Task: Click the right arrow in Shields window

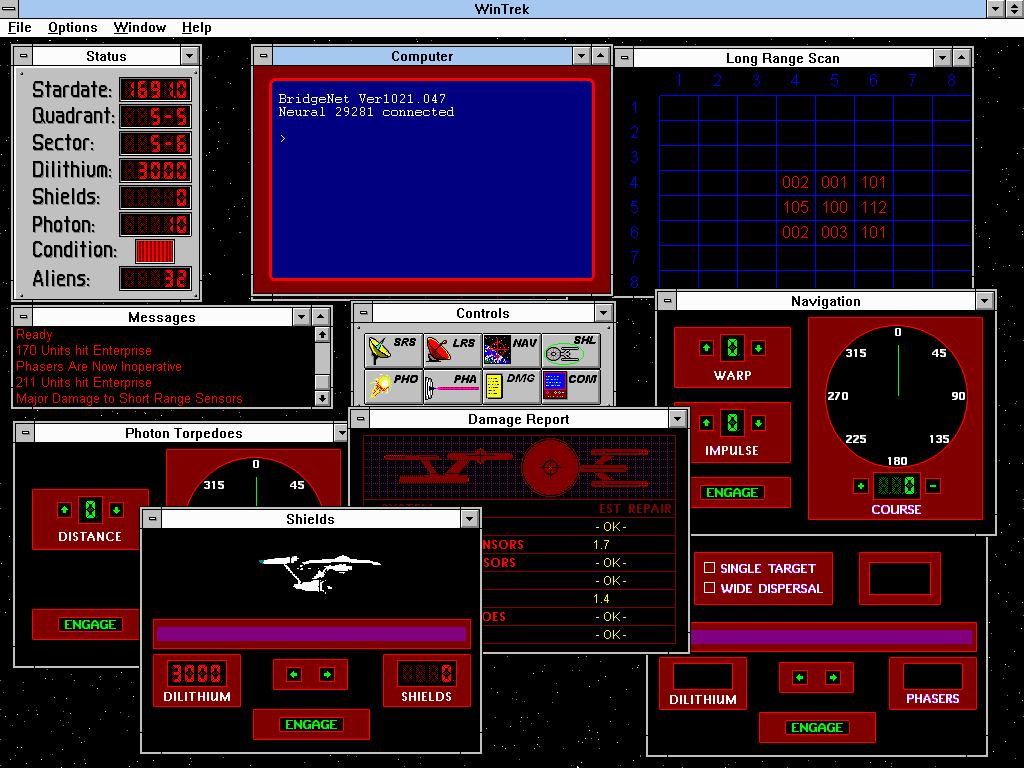Action: (x=327, y=675)
